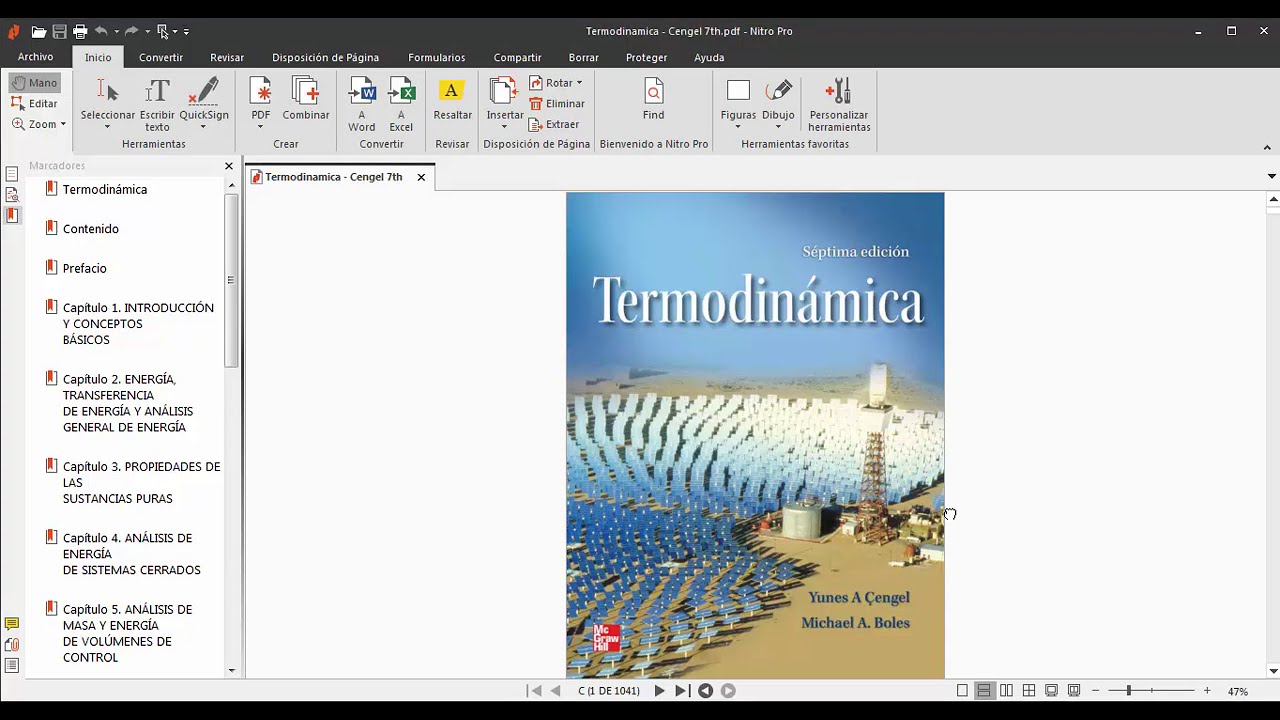Click the zoom in plus button
This screenshot has width=1280, height=720.
click(1207, 691)
